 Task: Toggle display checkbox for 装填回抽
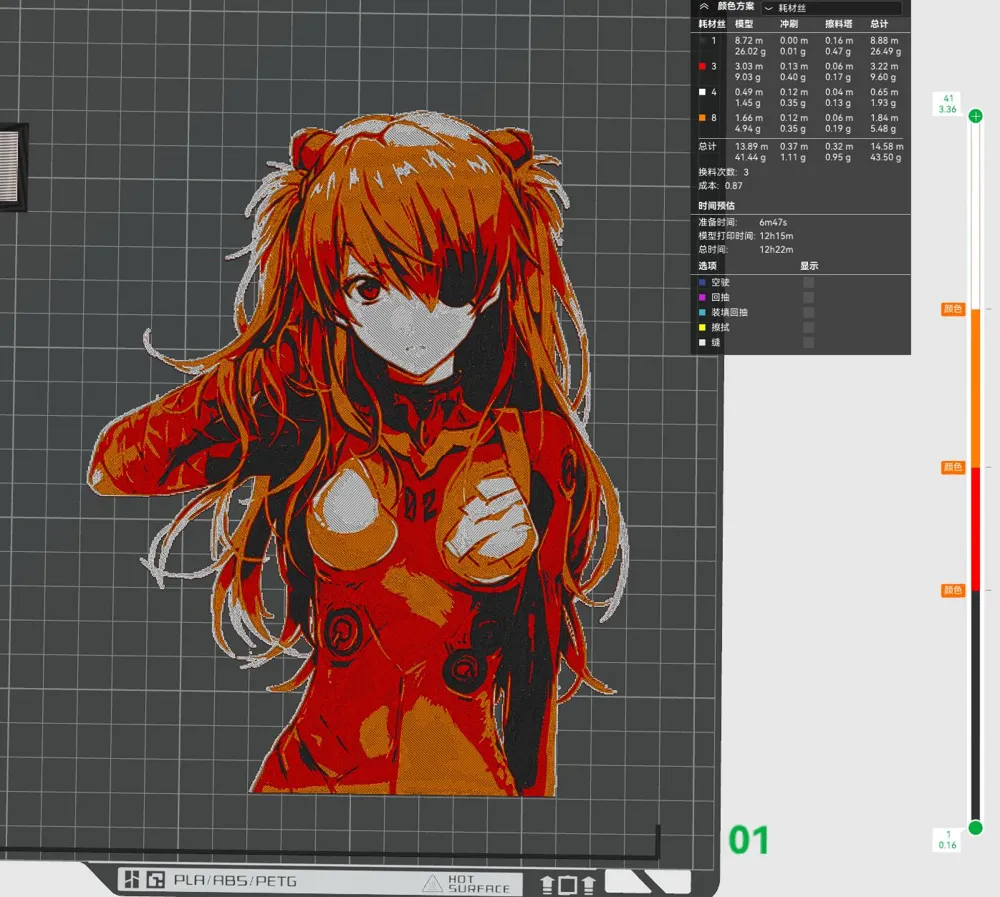pyautogui.click(x=808, y=312)
